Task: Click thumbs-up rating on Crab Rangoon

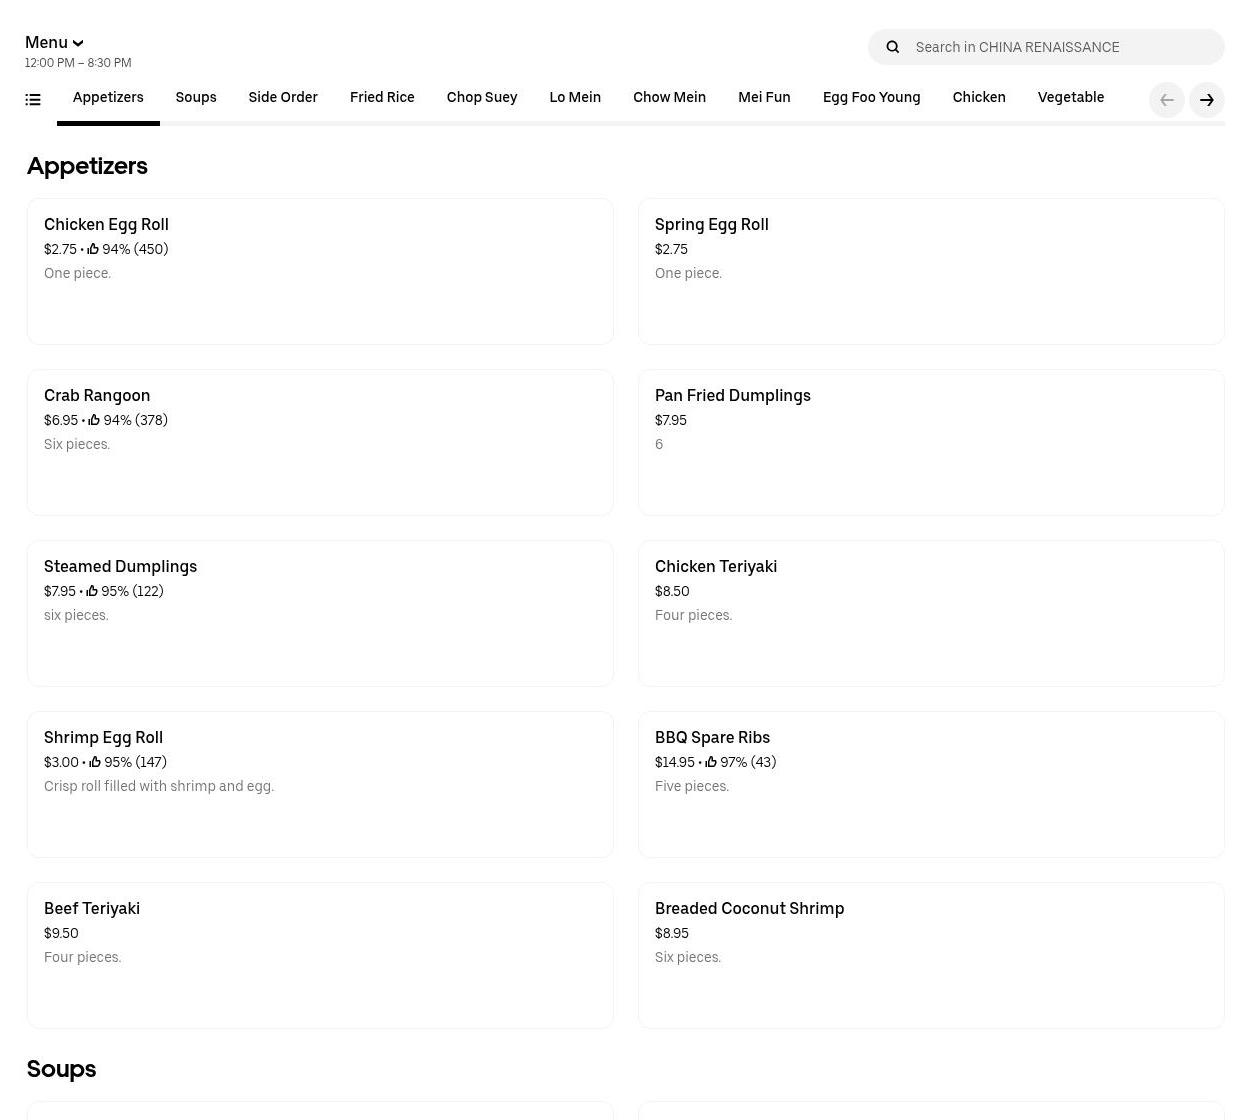Action: (94, 420)
